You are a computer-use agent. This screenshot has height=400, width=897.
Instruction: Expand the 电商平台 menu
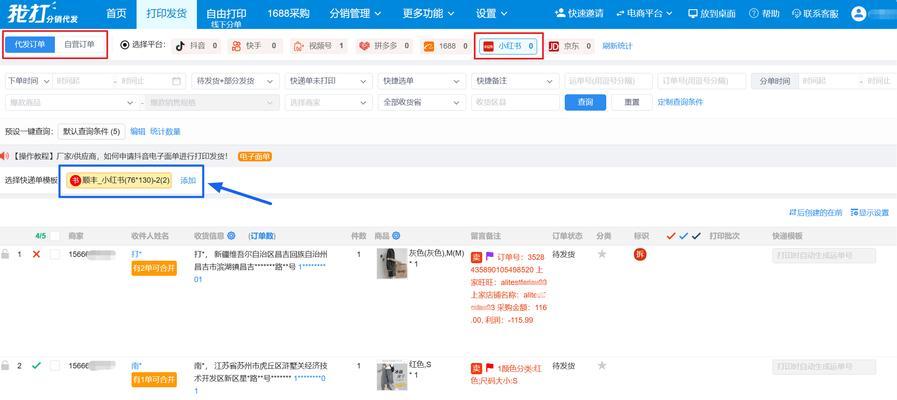point(645,14)
